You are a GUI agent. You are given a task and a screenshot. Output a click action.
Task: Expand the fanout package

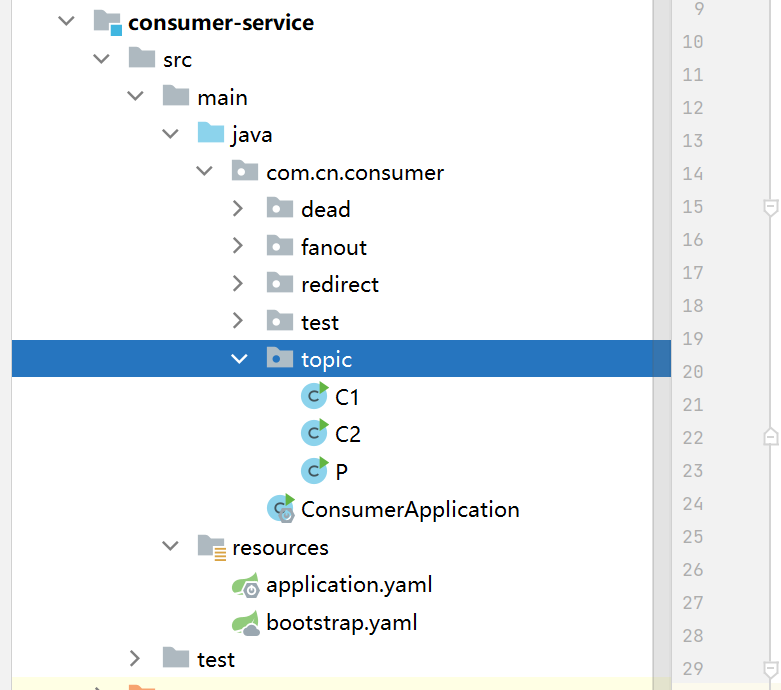[x=238, y=246]
